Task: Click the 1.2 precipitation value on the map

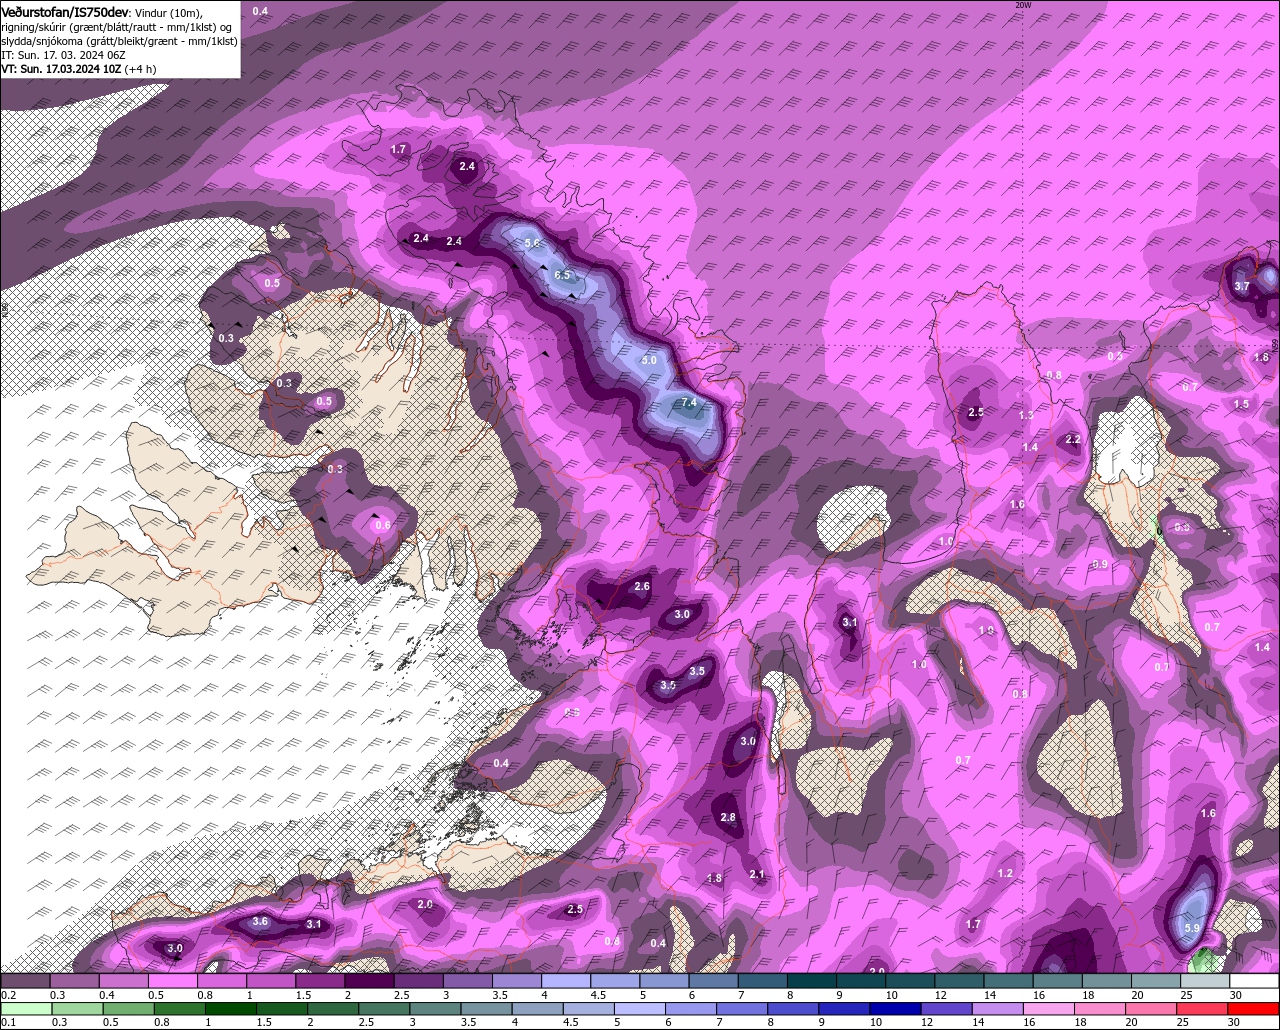Action: click(x=1005, y=873)
